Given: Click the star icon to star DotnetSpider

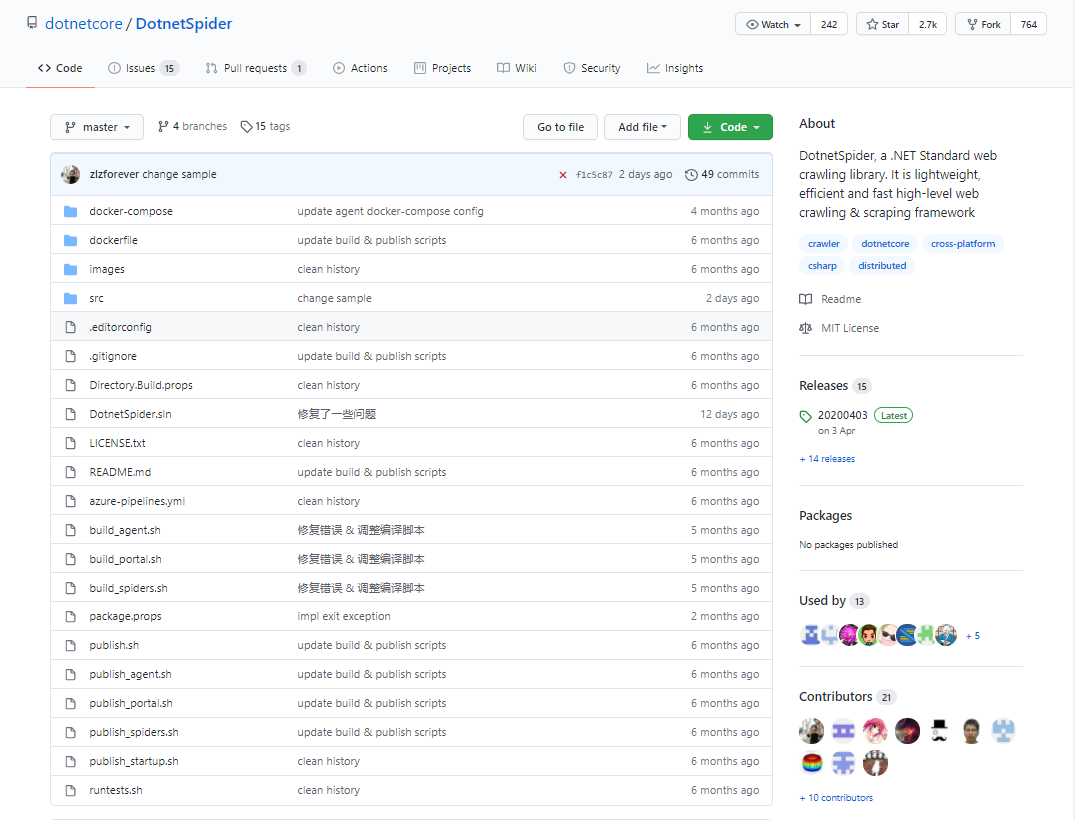Looking at the screenshot, I should (x=870, y=23).
